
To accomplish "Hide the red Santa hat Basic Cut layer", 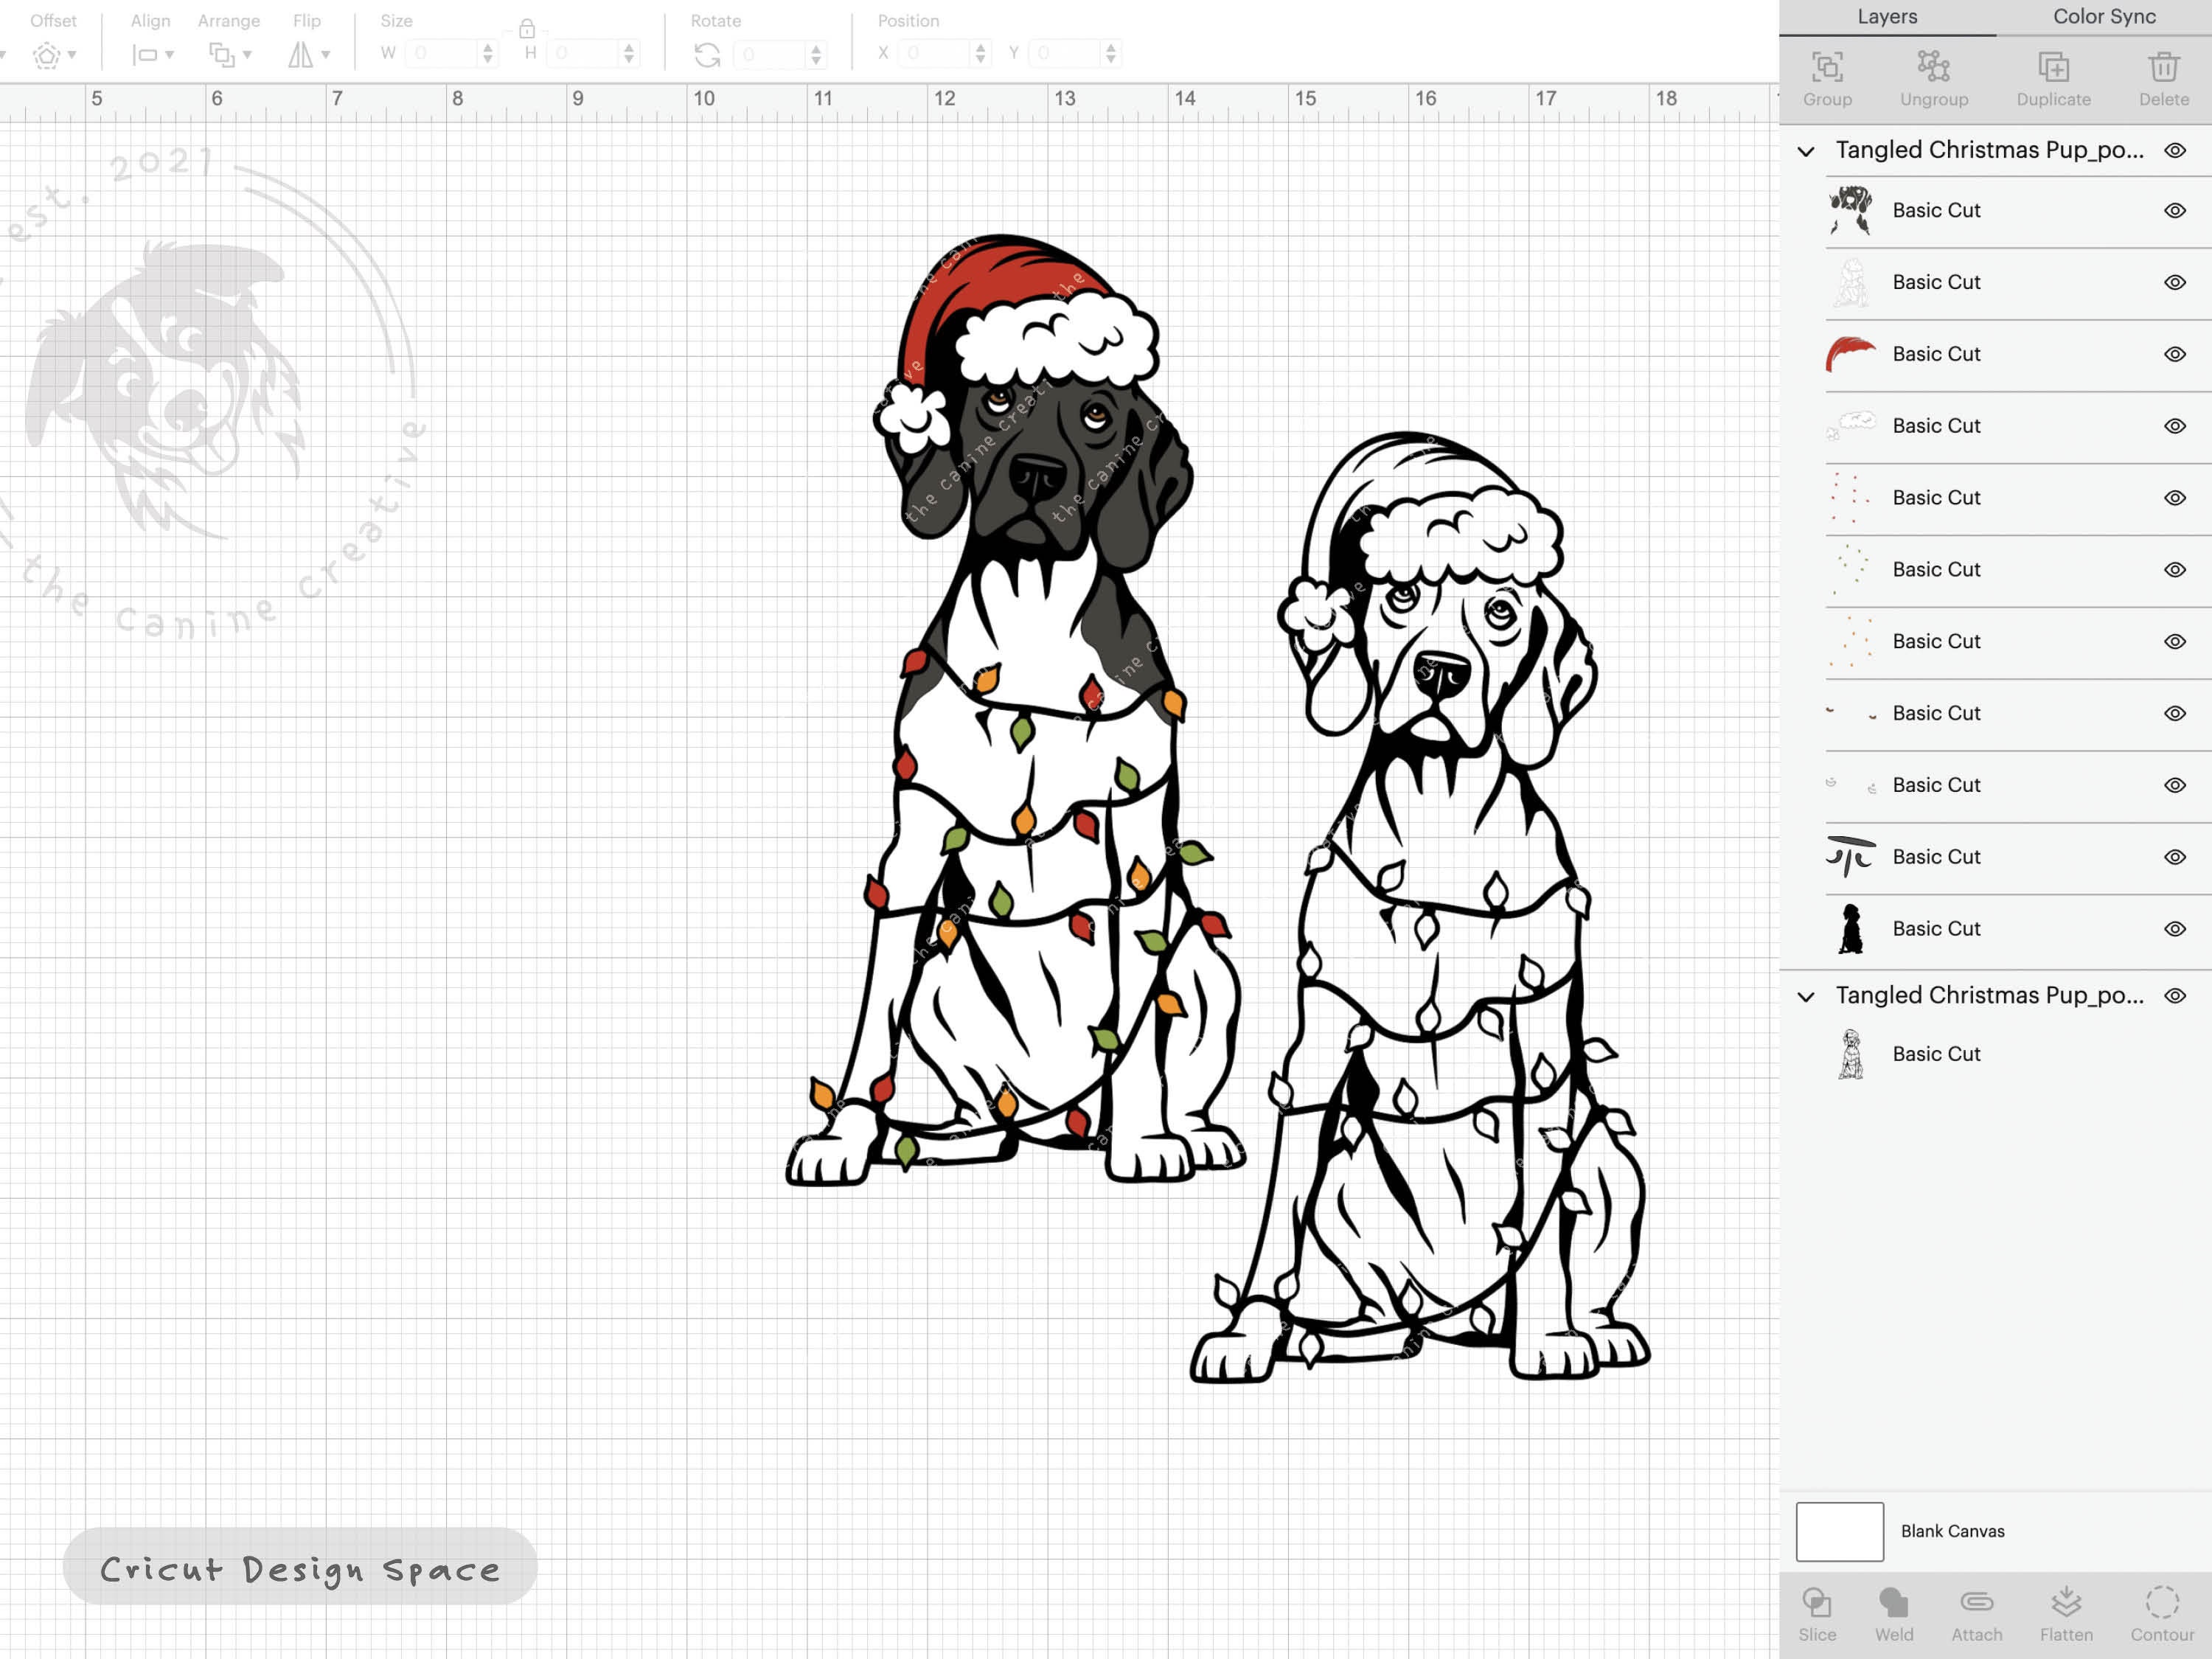I will (x=2175, y=353).
